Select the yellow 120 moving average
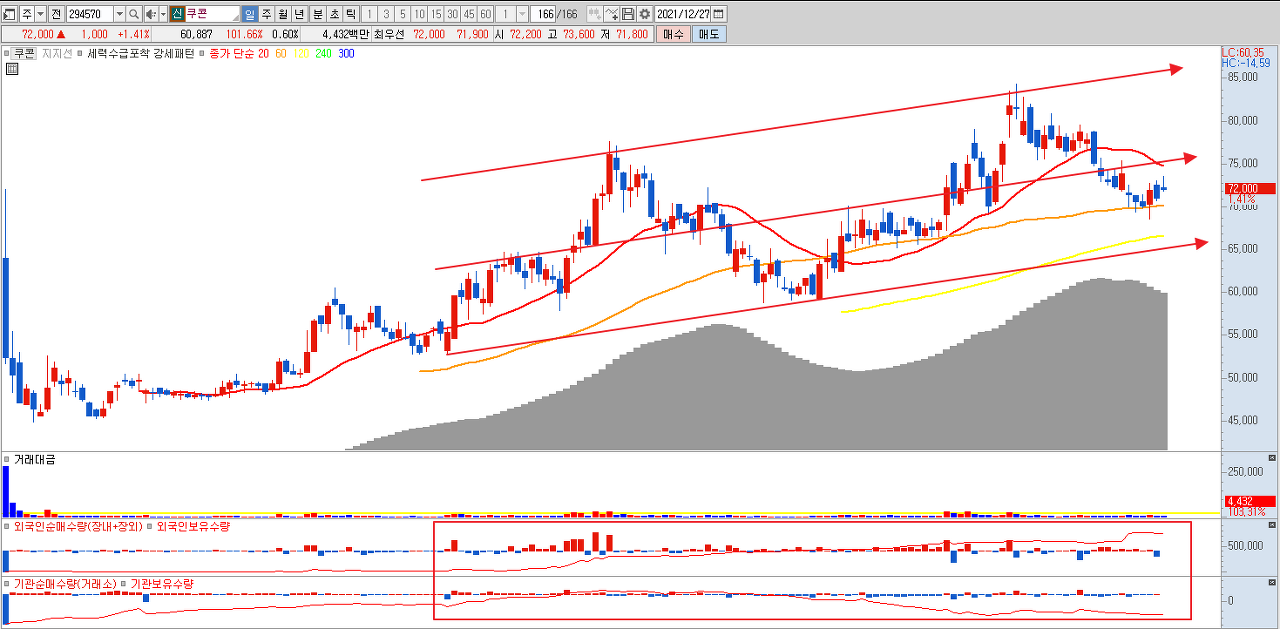The height and width of the screenshot is (629, 1280). 301,54
